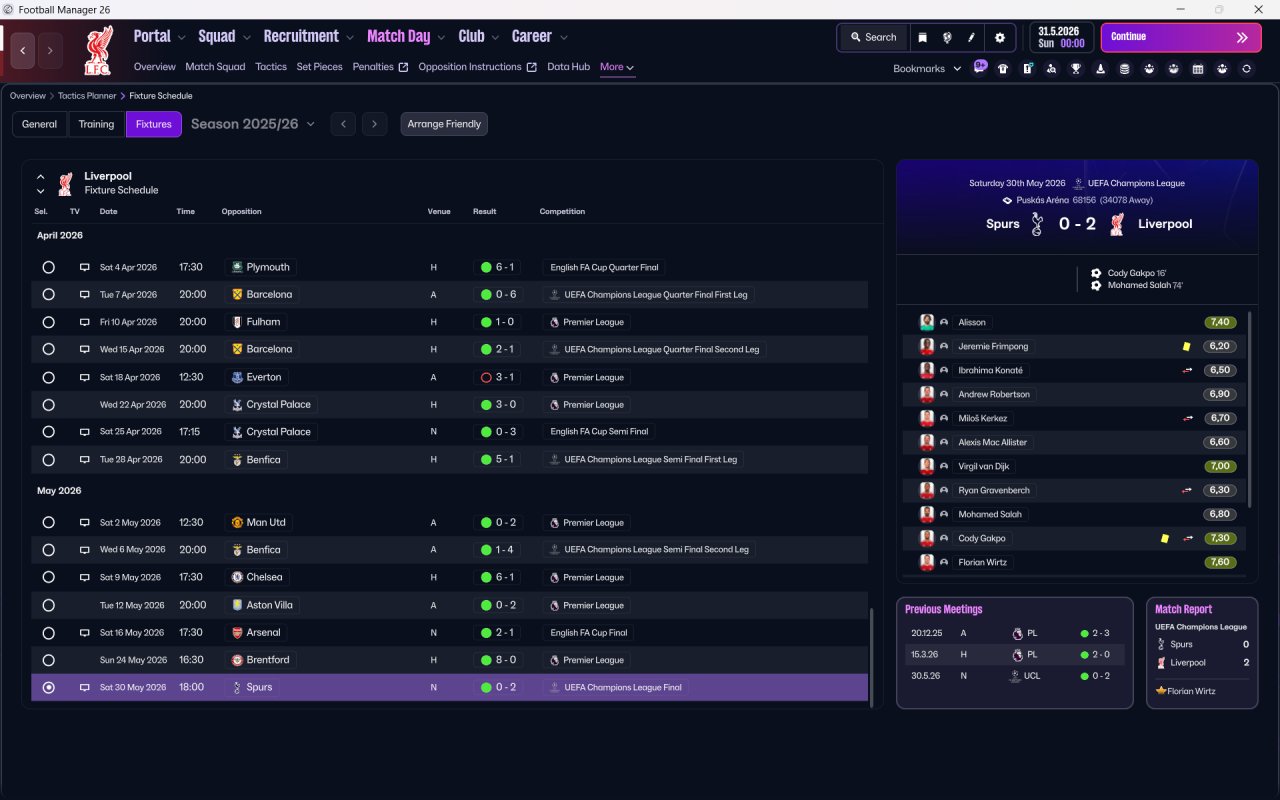
Task: Click the Liverpool crest in the header
Action: 99,50
